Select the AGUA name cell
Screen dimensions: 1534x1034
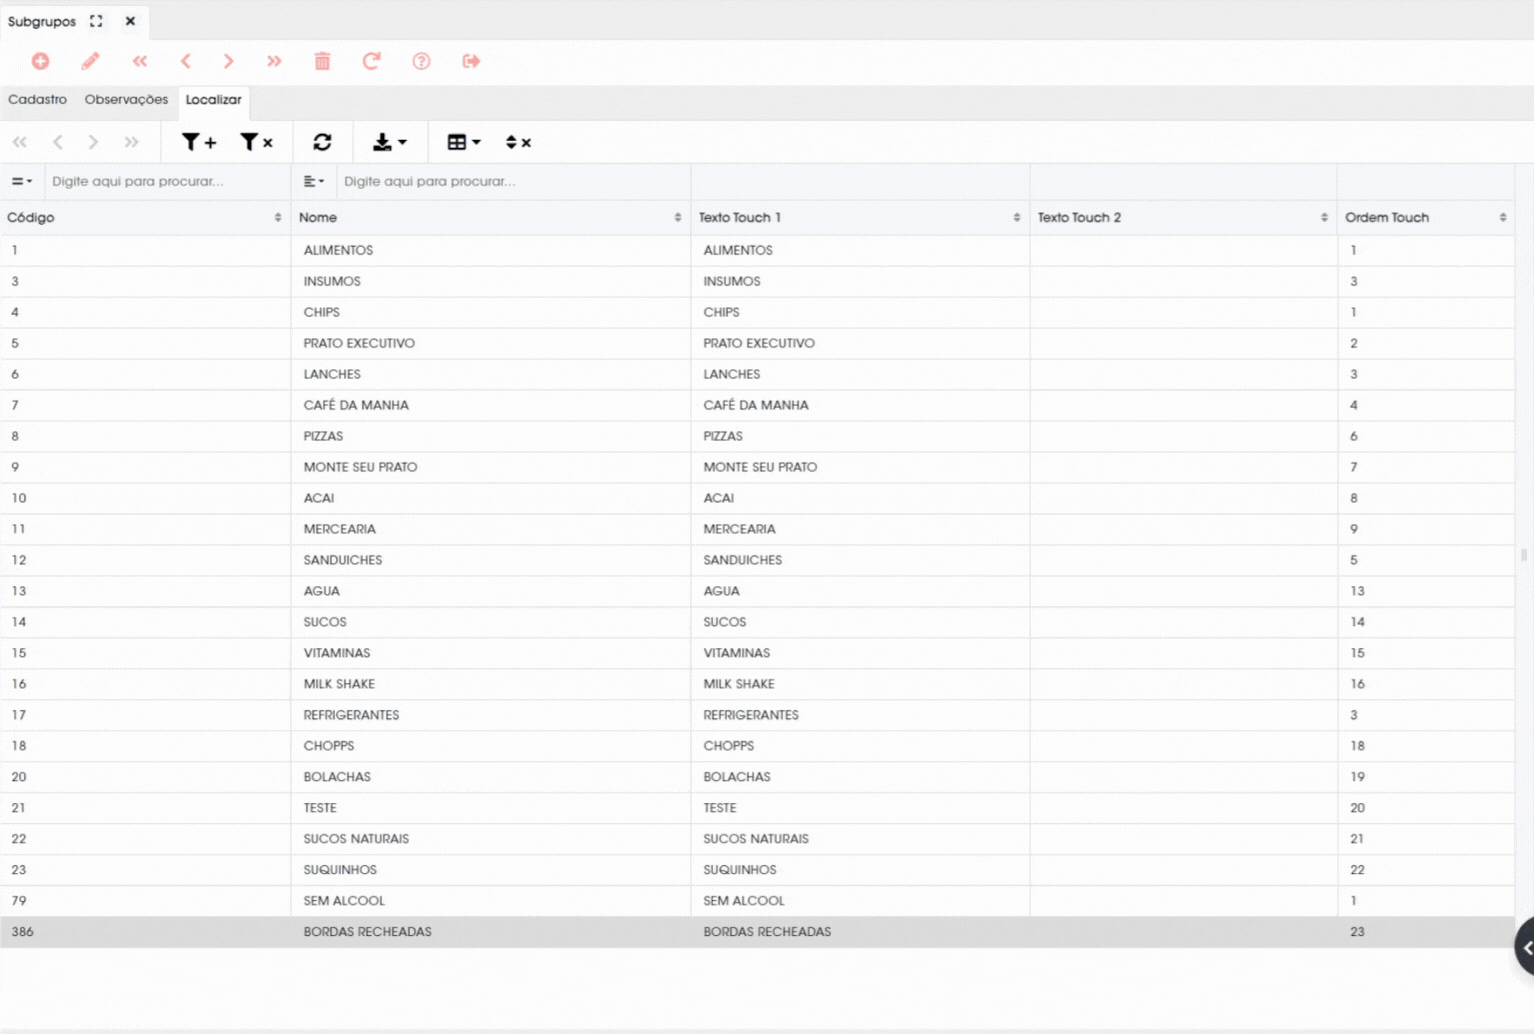(x=490, y=591)
